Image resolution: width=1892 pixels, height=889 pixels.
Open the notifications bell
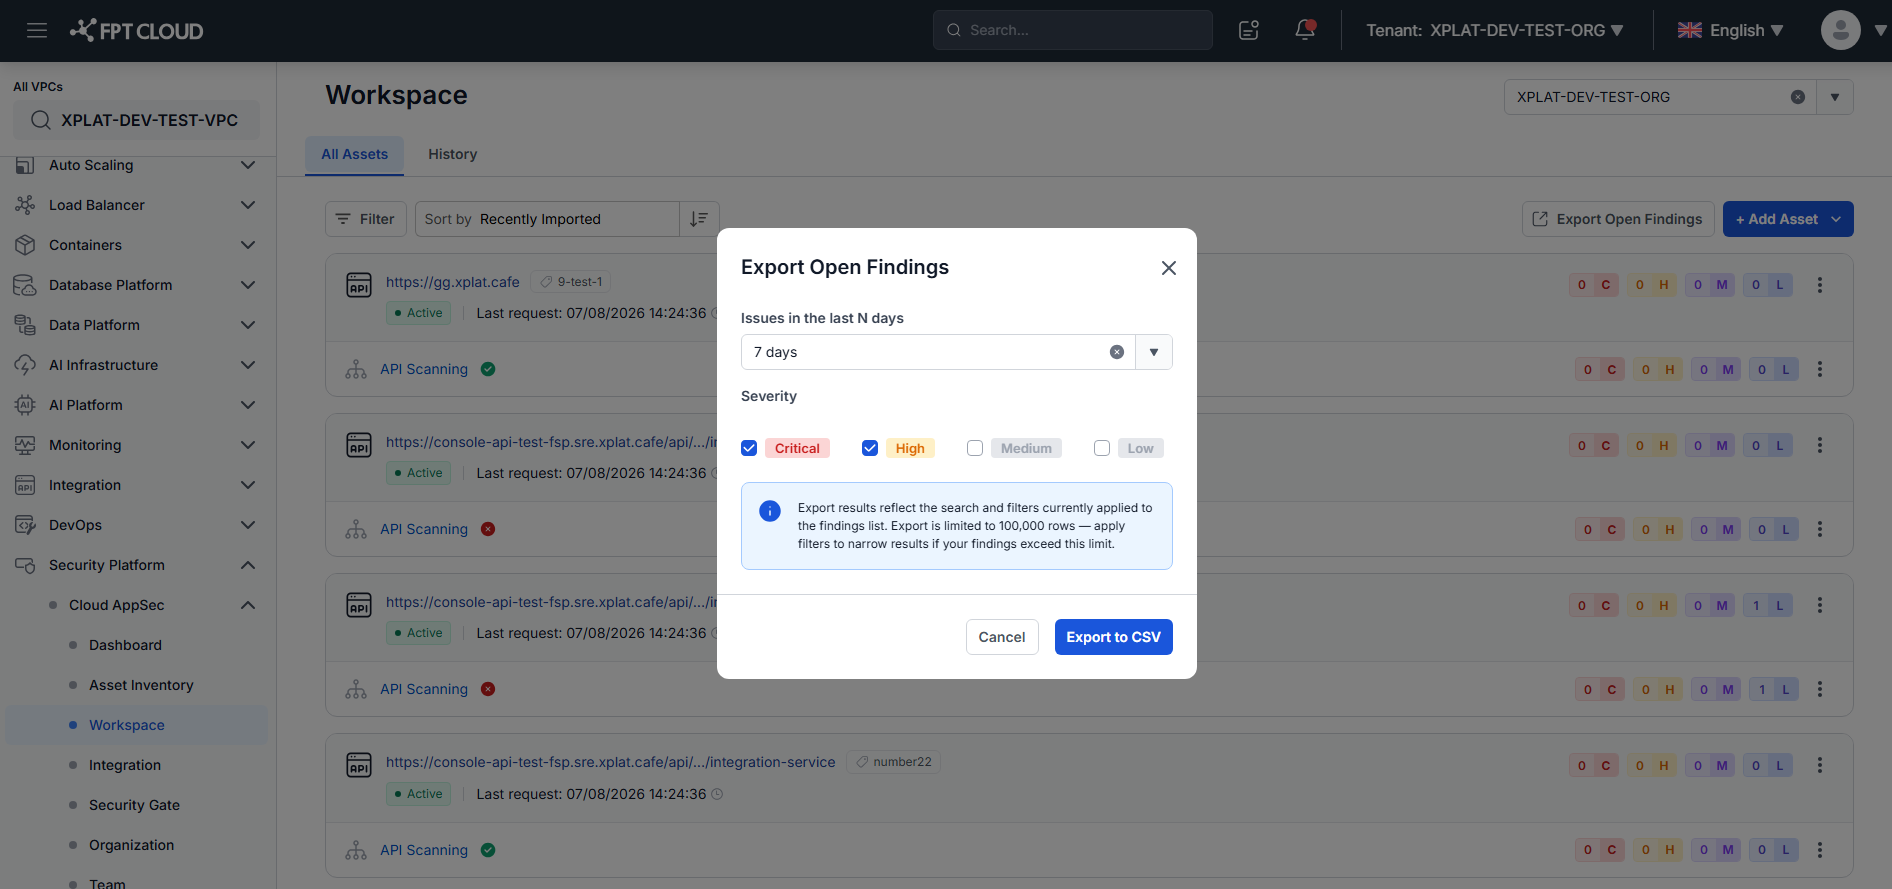tap(1305, 30)
